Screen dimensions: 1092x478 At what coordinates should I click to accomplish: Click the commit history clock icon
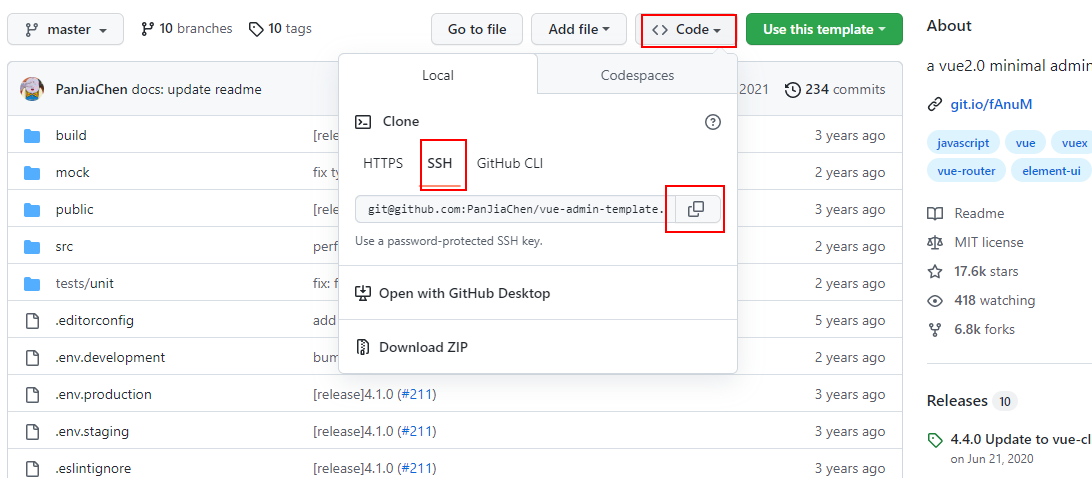(793, 90)
